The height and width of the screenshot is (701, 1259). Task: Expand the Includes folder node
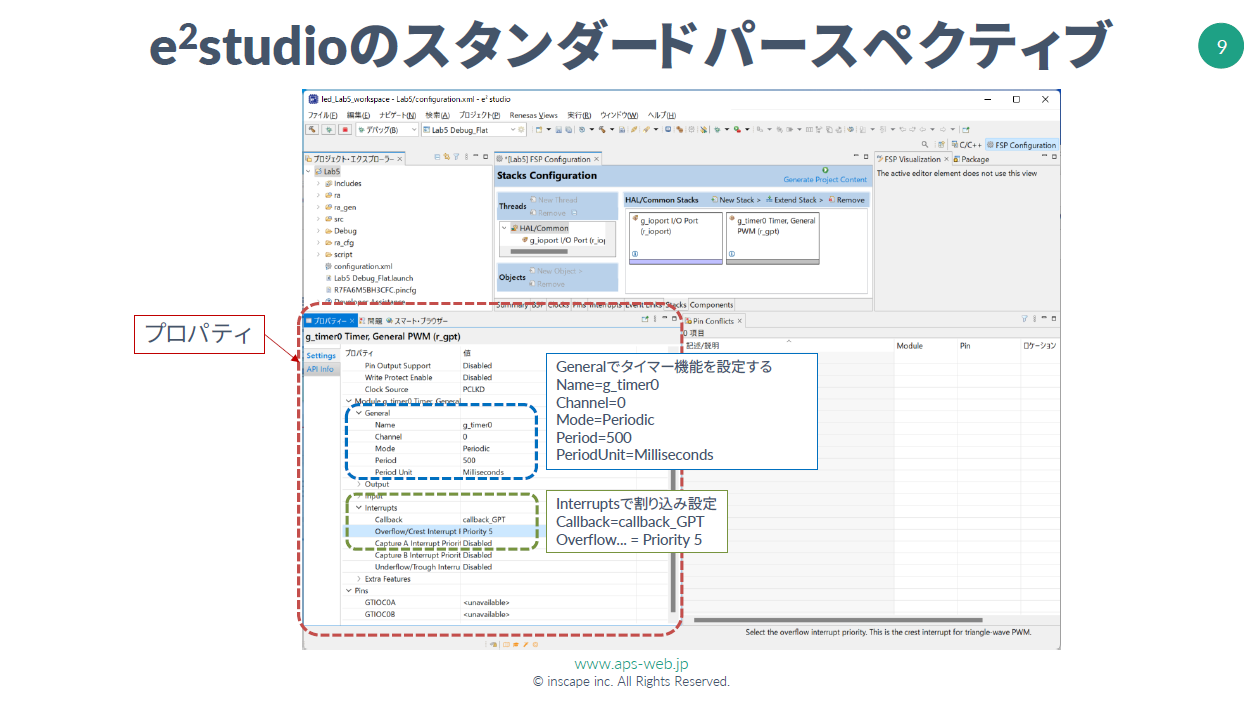coord(318,183)
